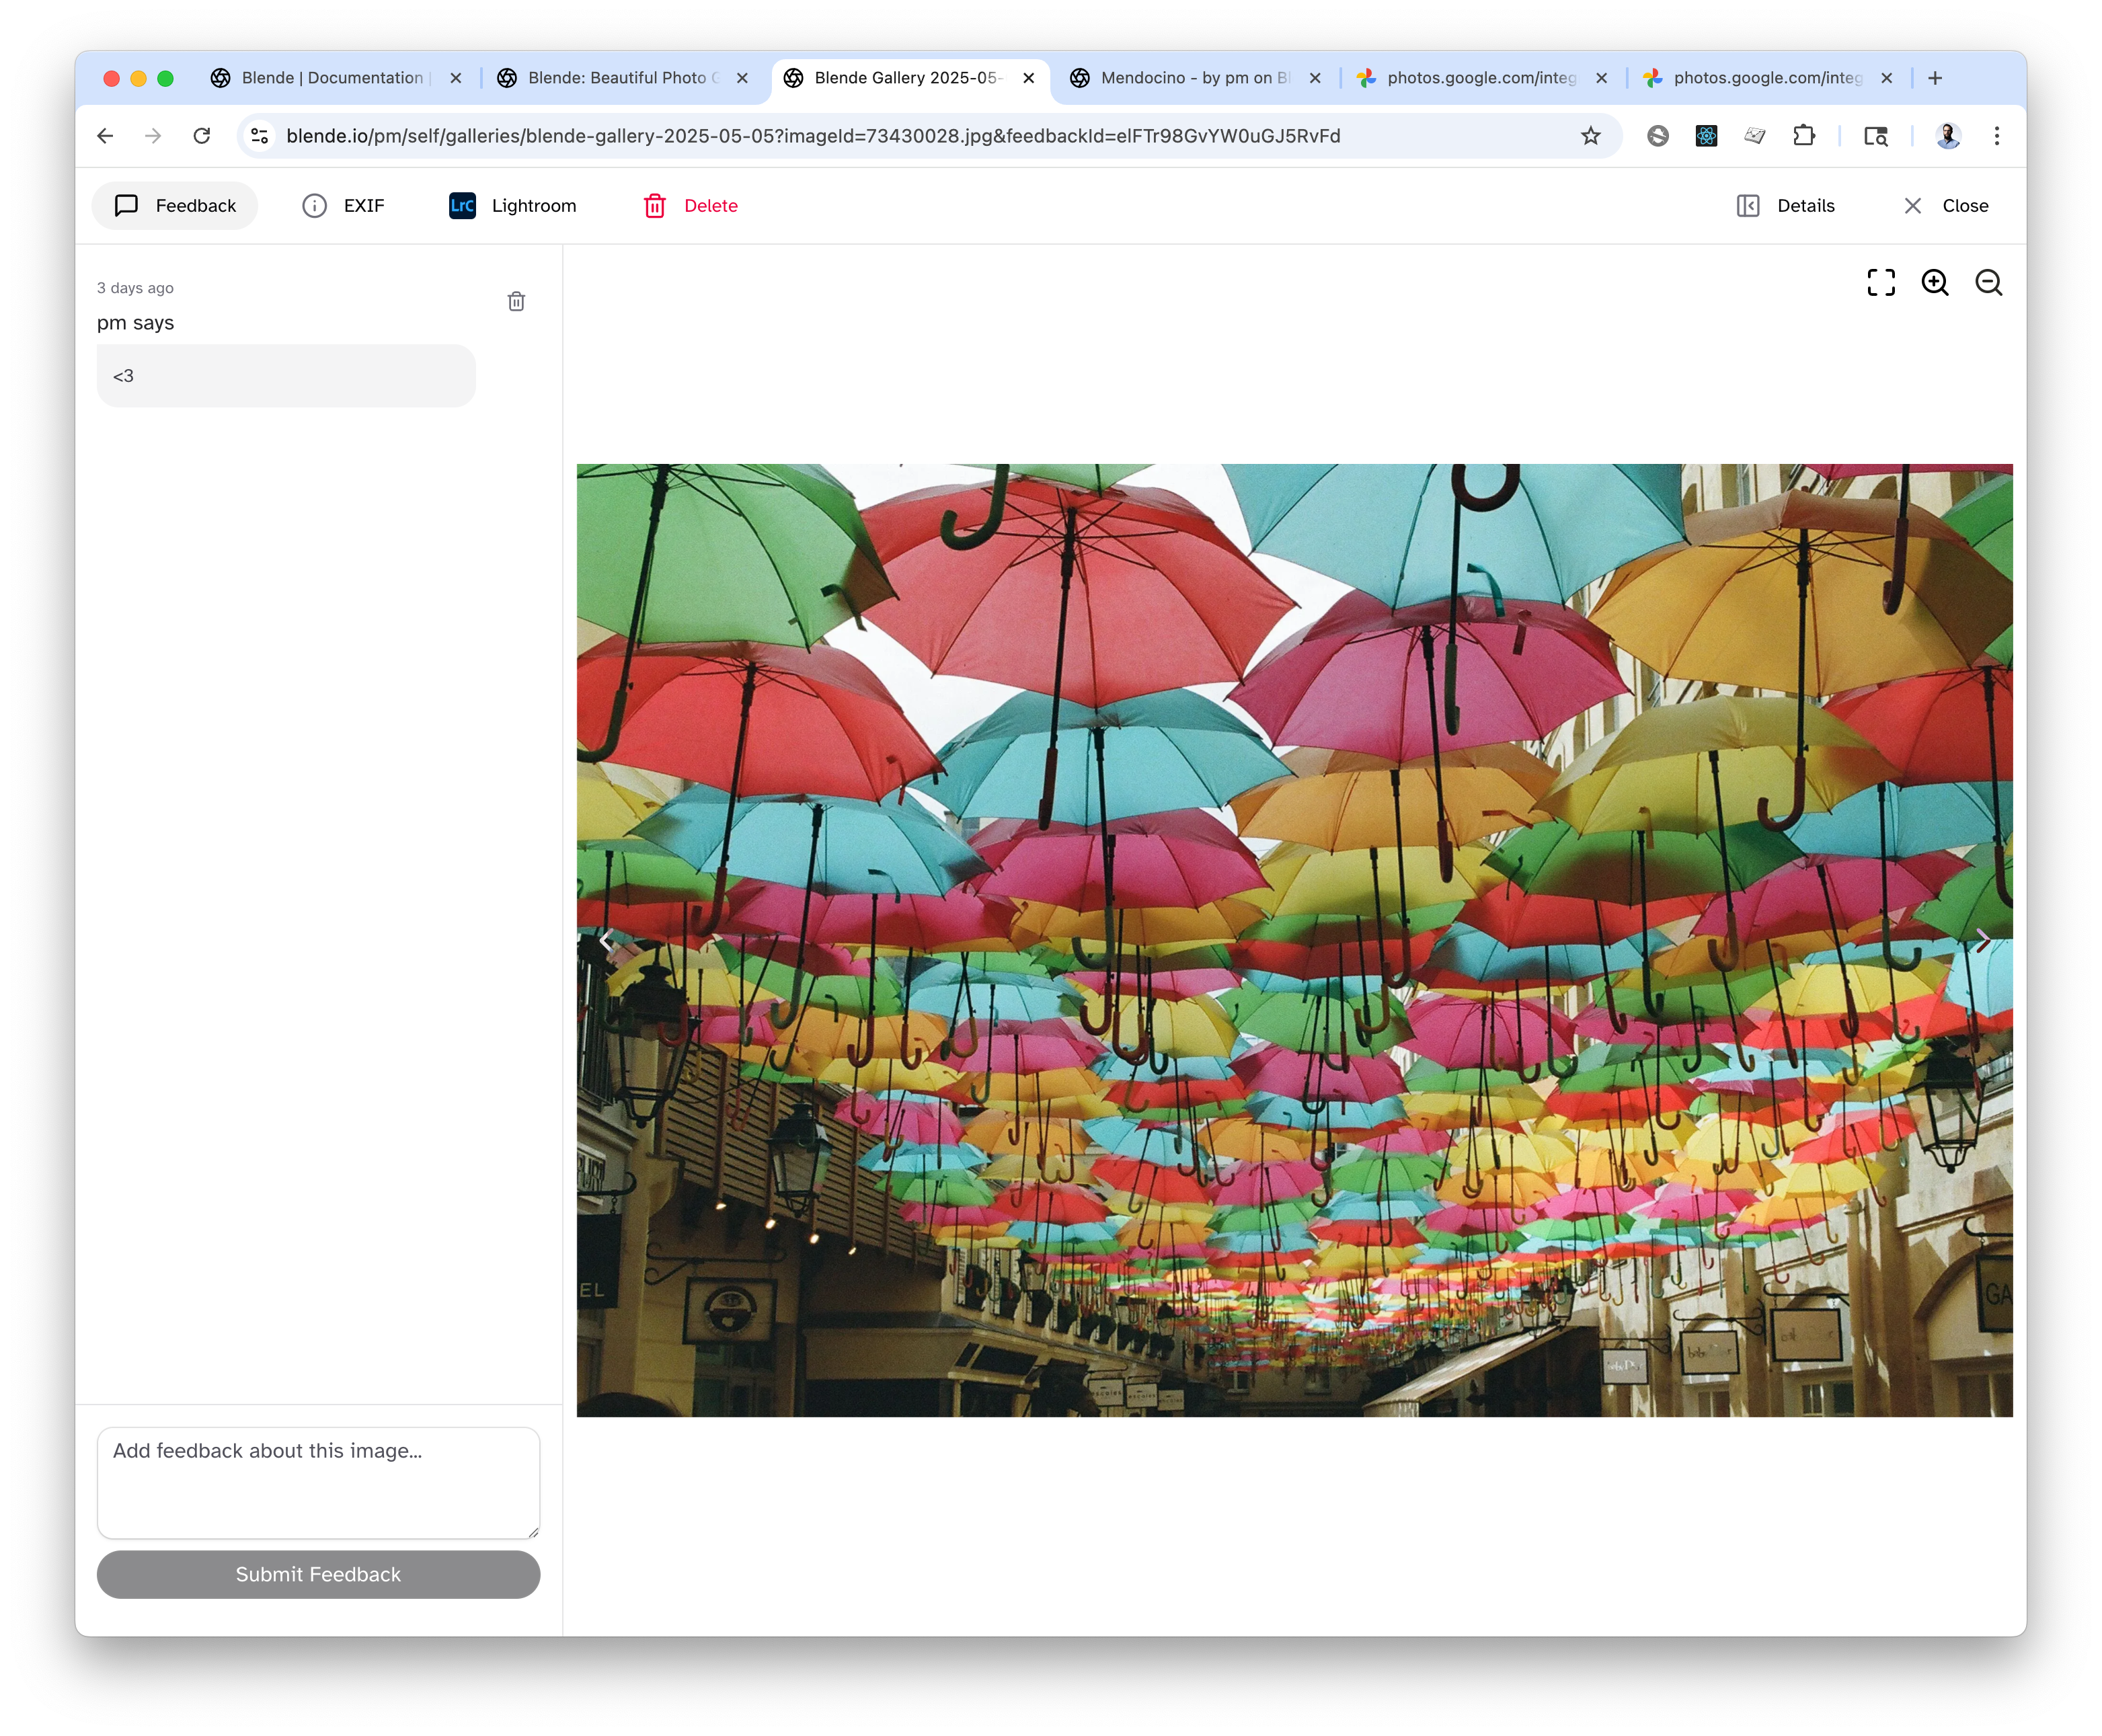Click the red Delete trash button
Image resolution: width=2102 pixels, height=1736 pixels.
[690, 206]
